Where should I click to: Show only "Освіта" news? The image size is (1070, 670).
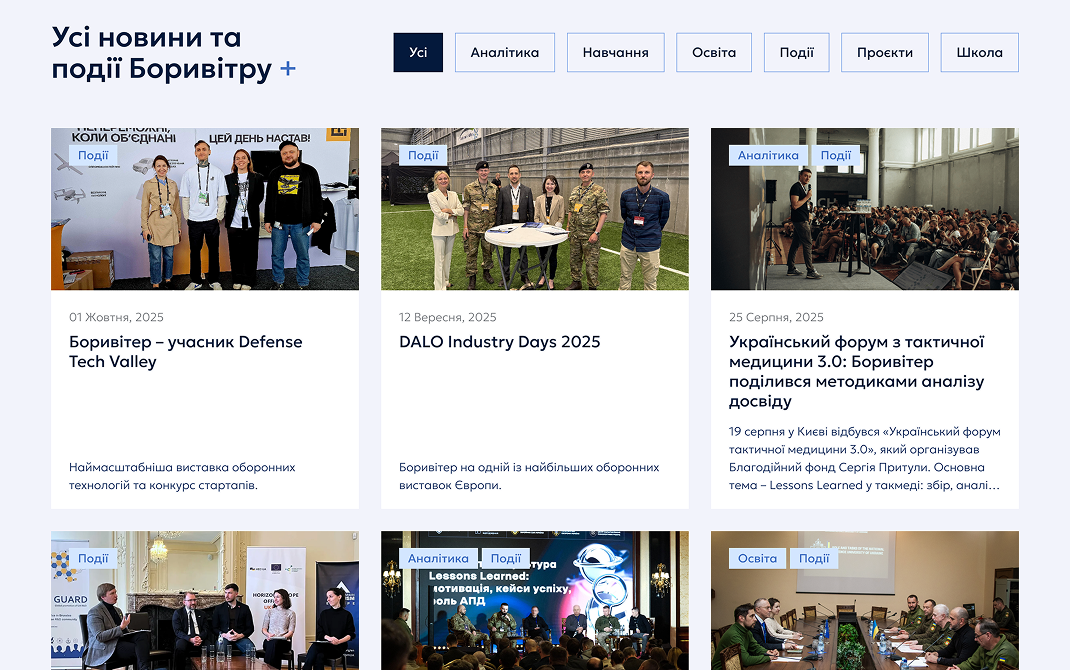click(714, 53)
